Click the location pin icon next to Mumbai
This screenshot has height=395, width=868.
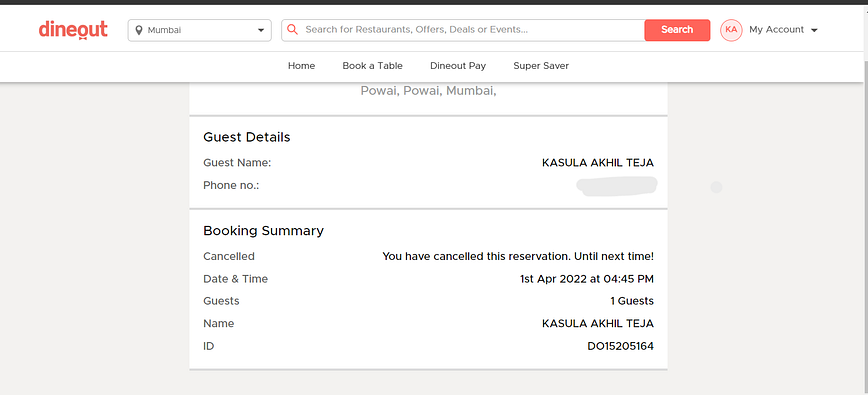click(x=139, y=30)
